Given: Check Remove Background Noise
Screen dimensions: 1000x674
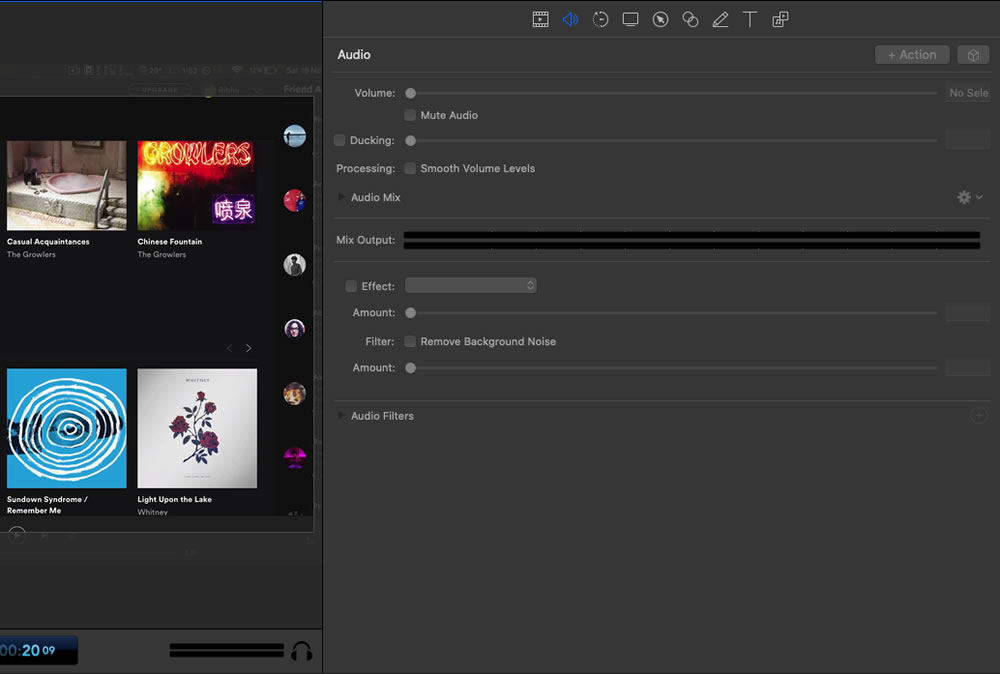Looking at the screenshot, I should [410, 342].
